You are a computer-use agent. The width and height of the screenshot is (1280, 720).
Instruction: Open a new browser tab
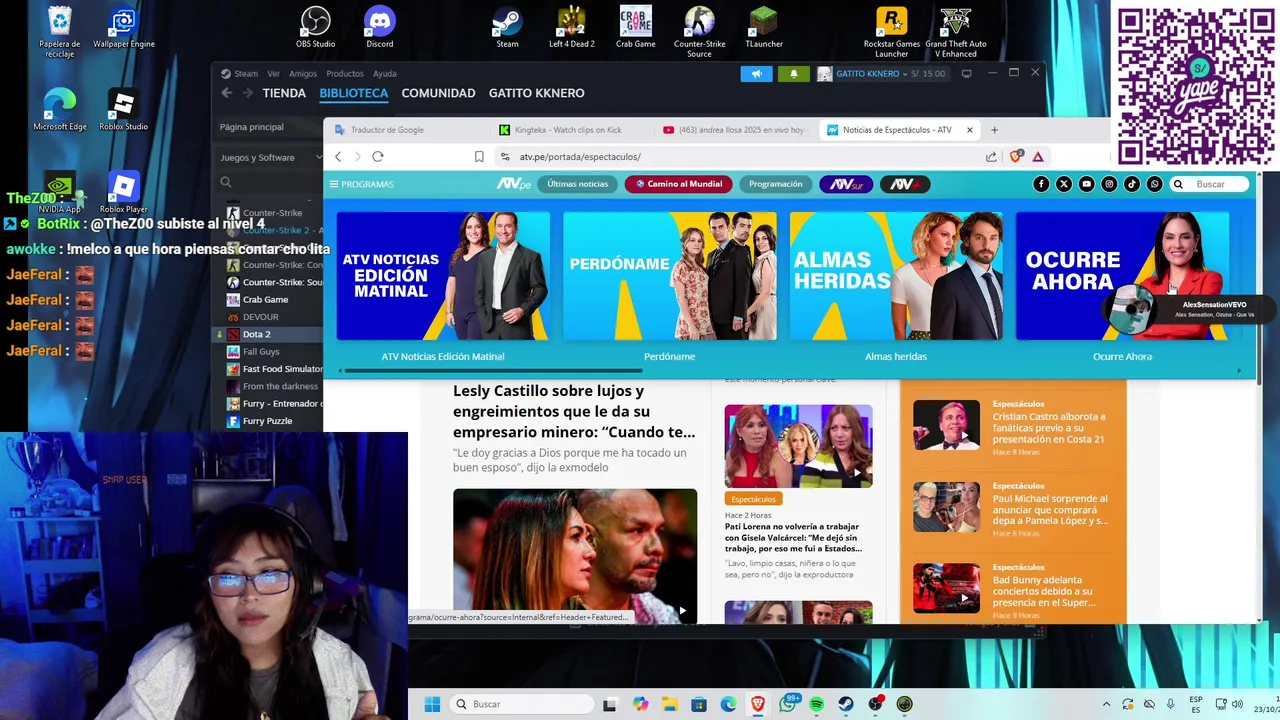pyautogui.click(x=994, y=130)
